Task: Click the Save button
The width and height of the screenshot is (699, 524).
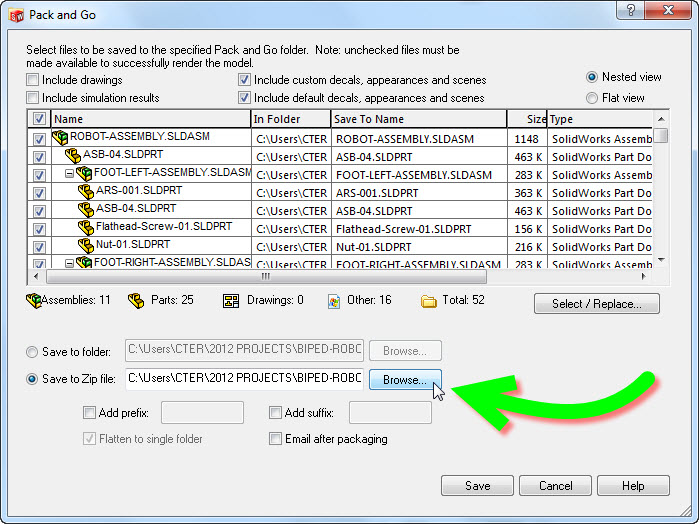Action: 477,485
